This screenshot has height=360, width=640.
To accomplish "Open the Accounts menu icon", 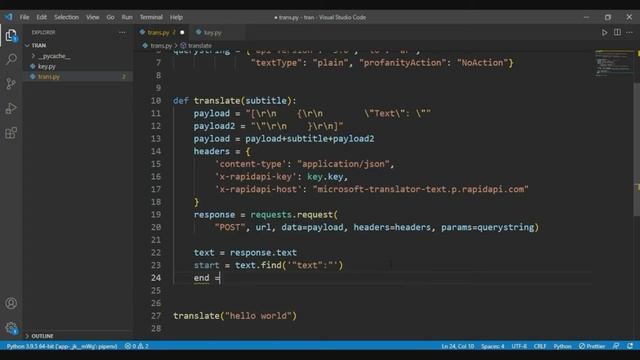I will pos(11,303).
